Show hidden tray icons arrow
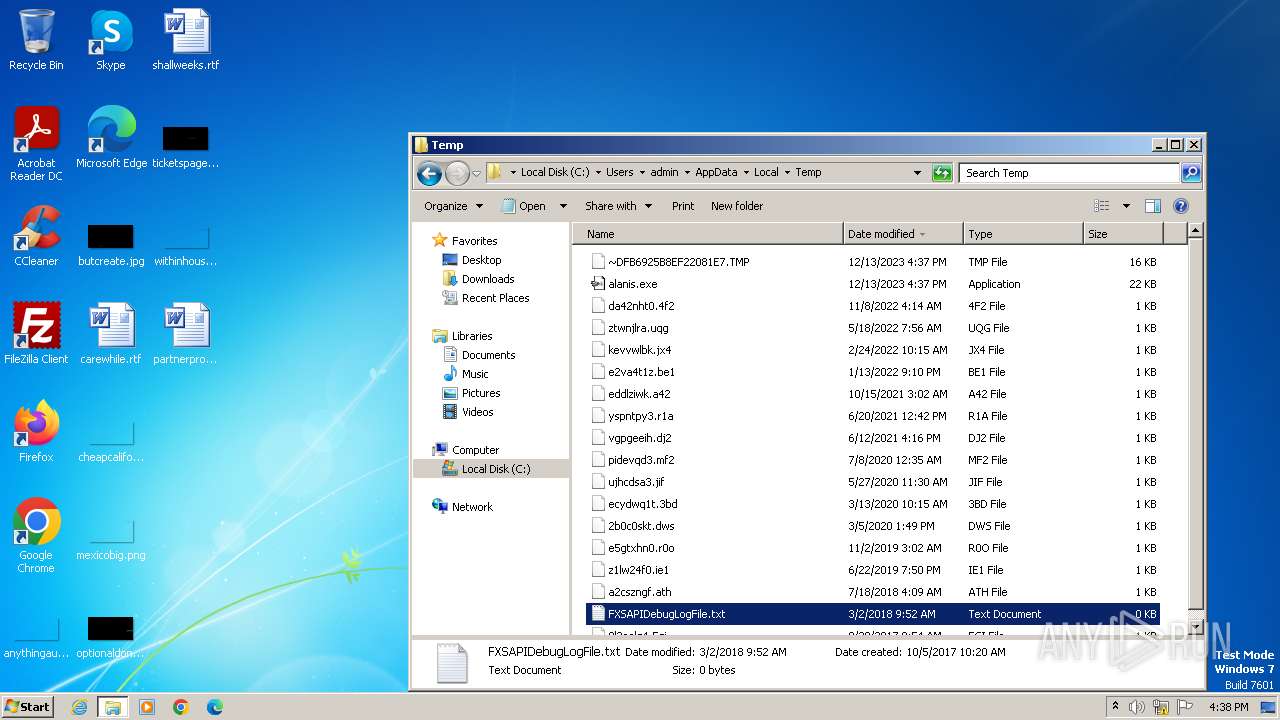This screenshot has height=720, width=1280. tap(1115, 707)
